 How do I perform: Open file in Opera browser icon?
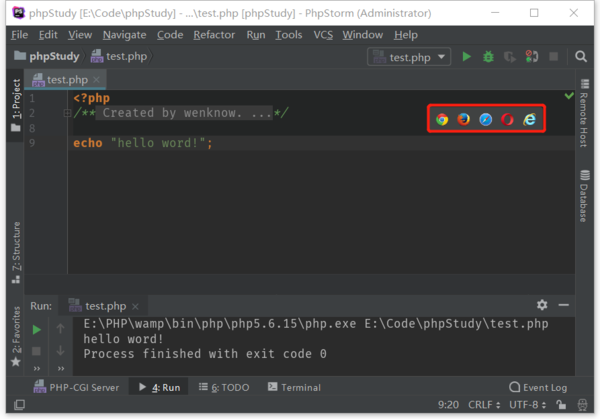[x=507, y=119]
